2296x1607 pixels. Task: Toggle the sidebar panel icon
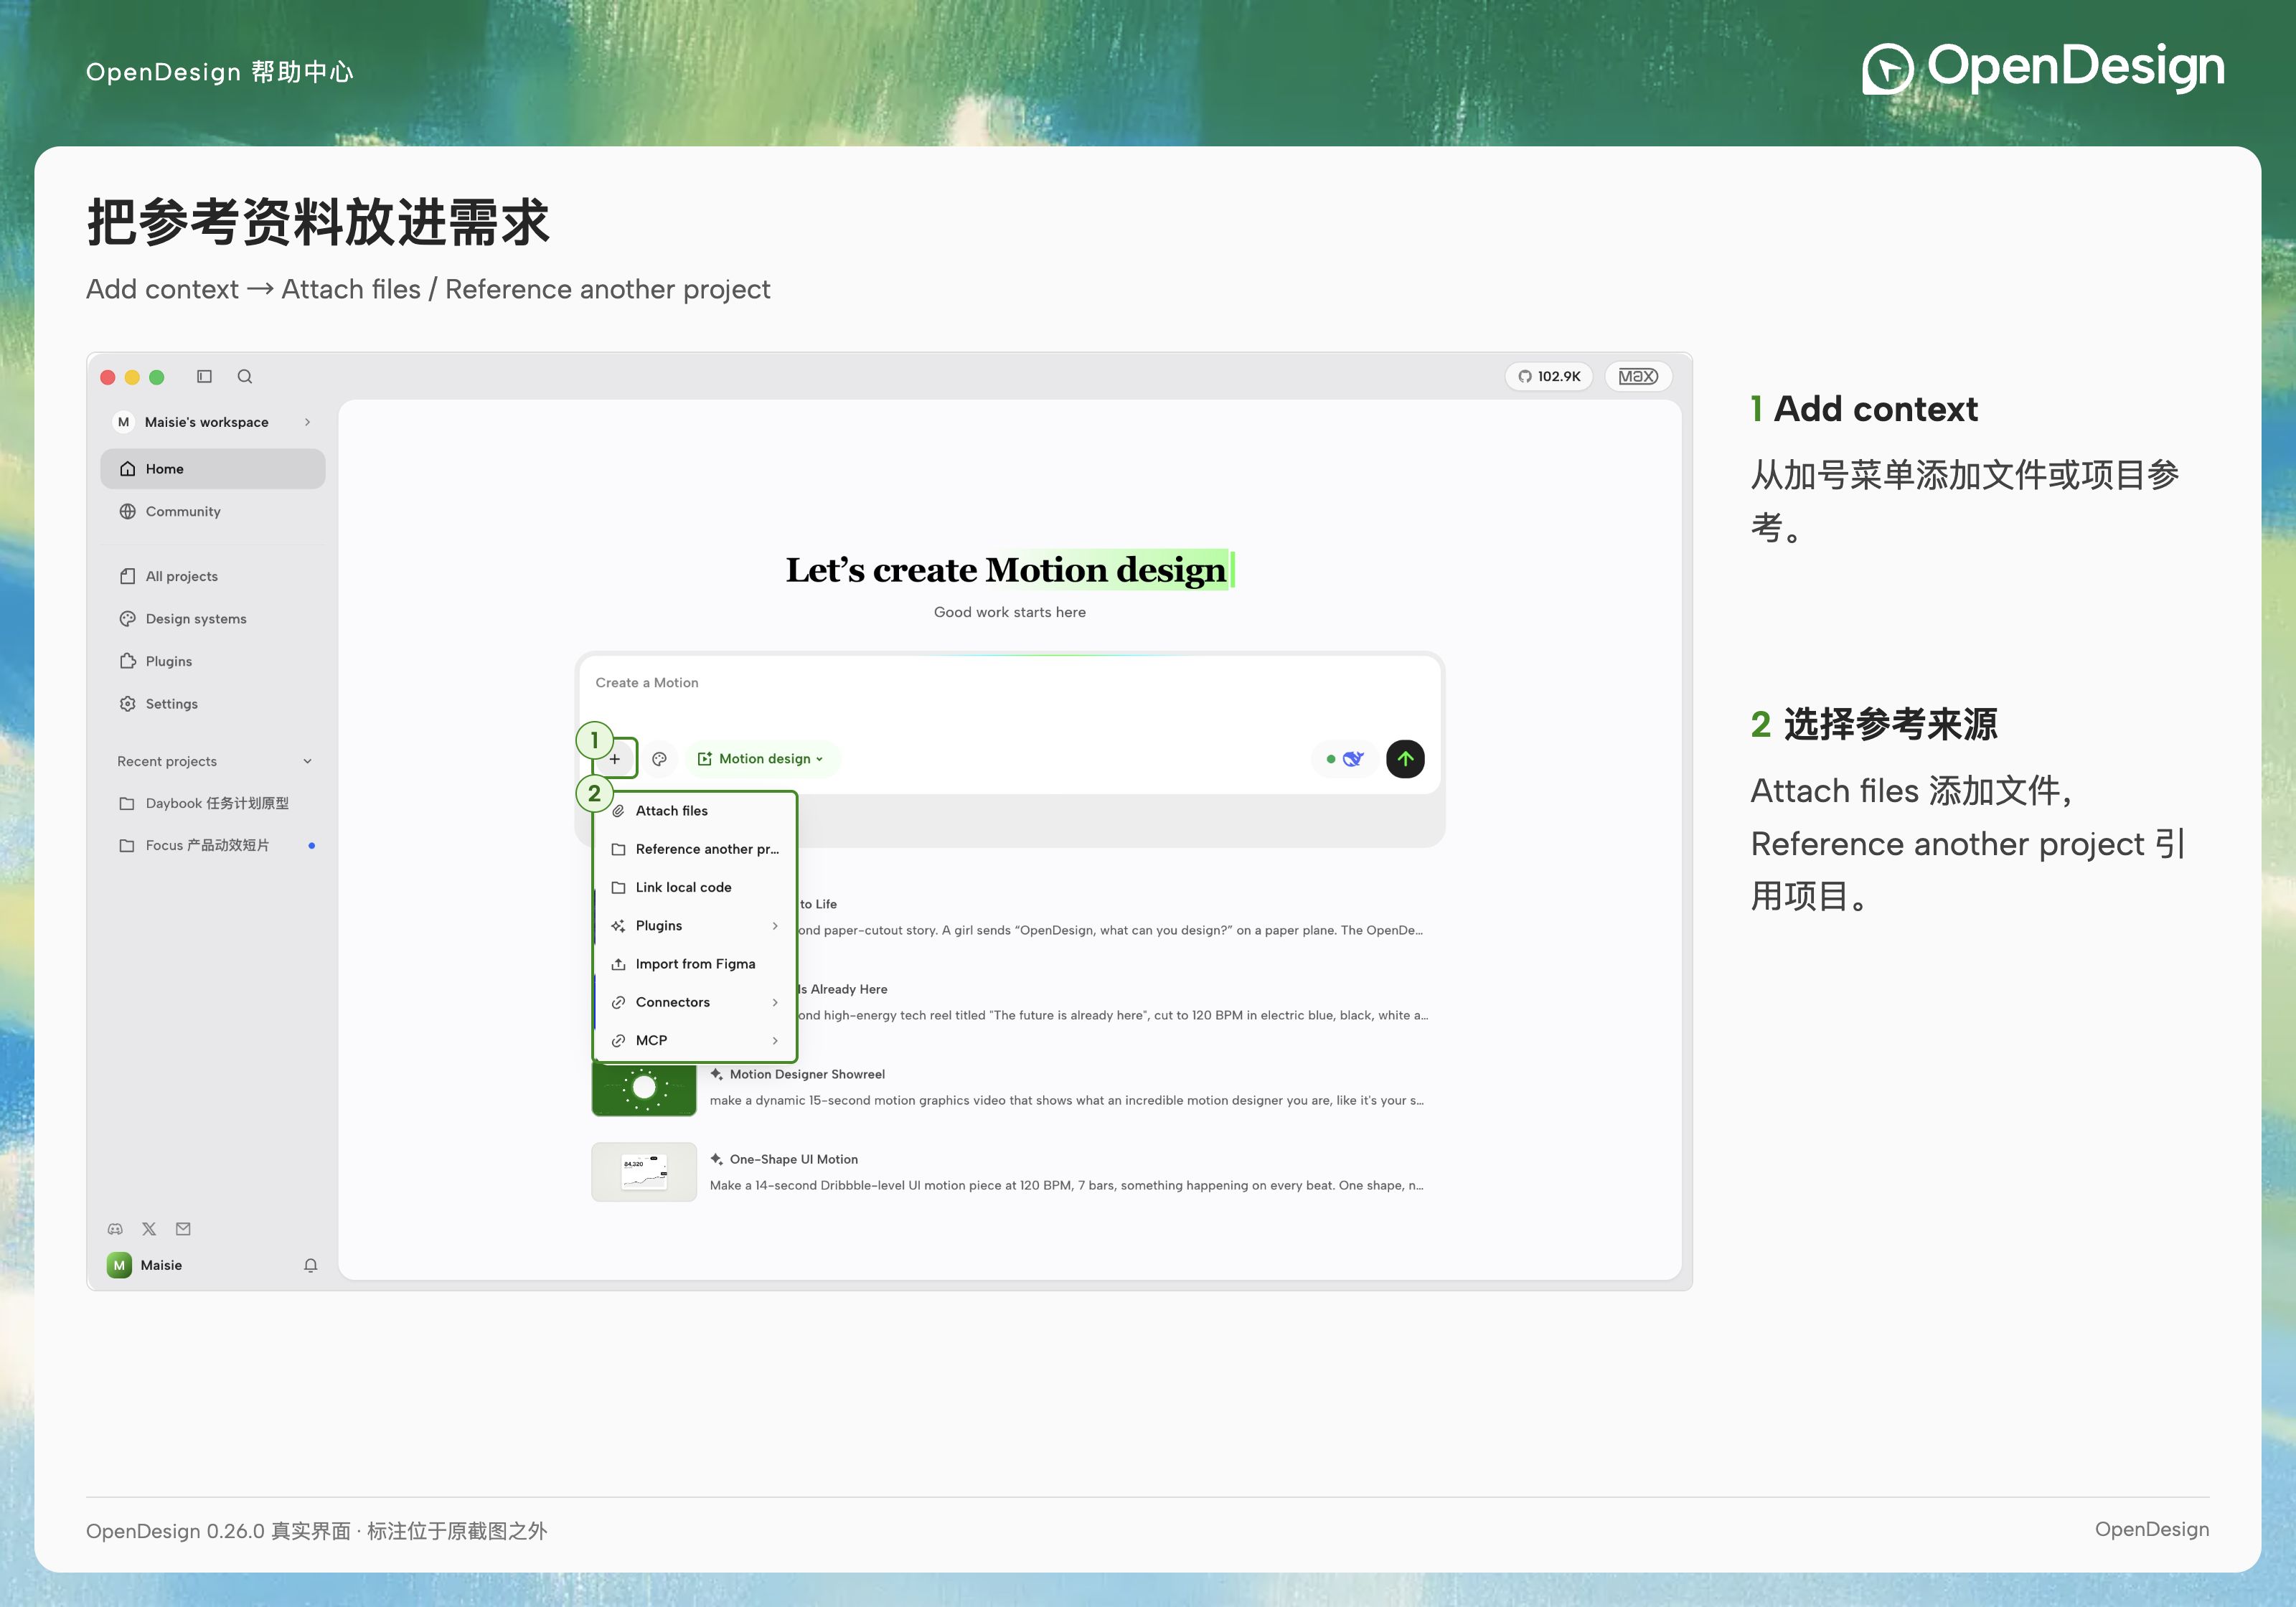point(204,376)
